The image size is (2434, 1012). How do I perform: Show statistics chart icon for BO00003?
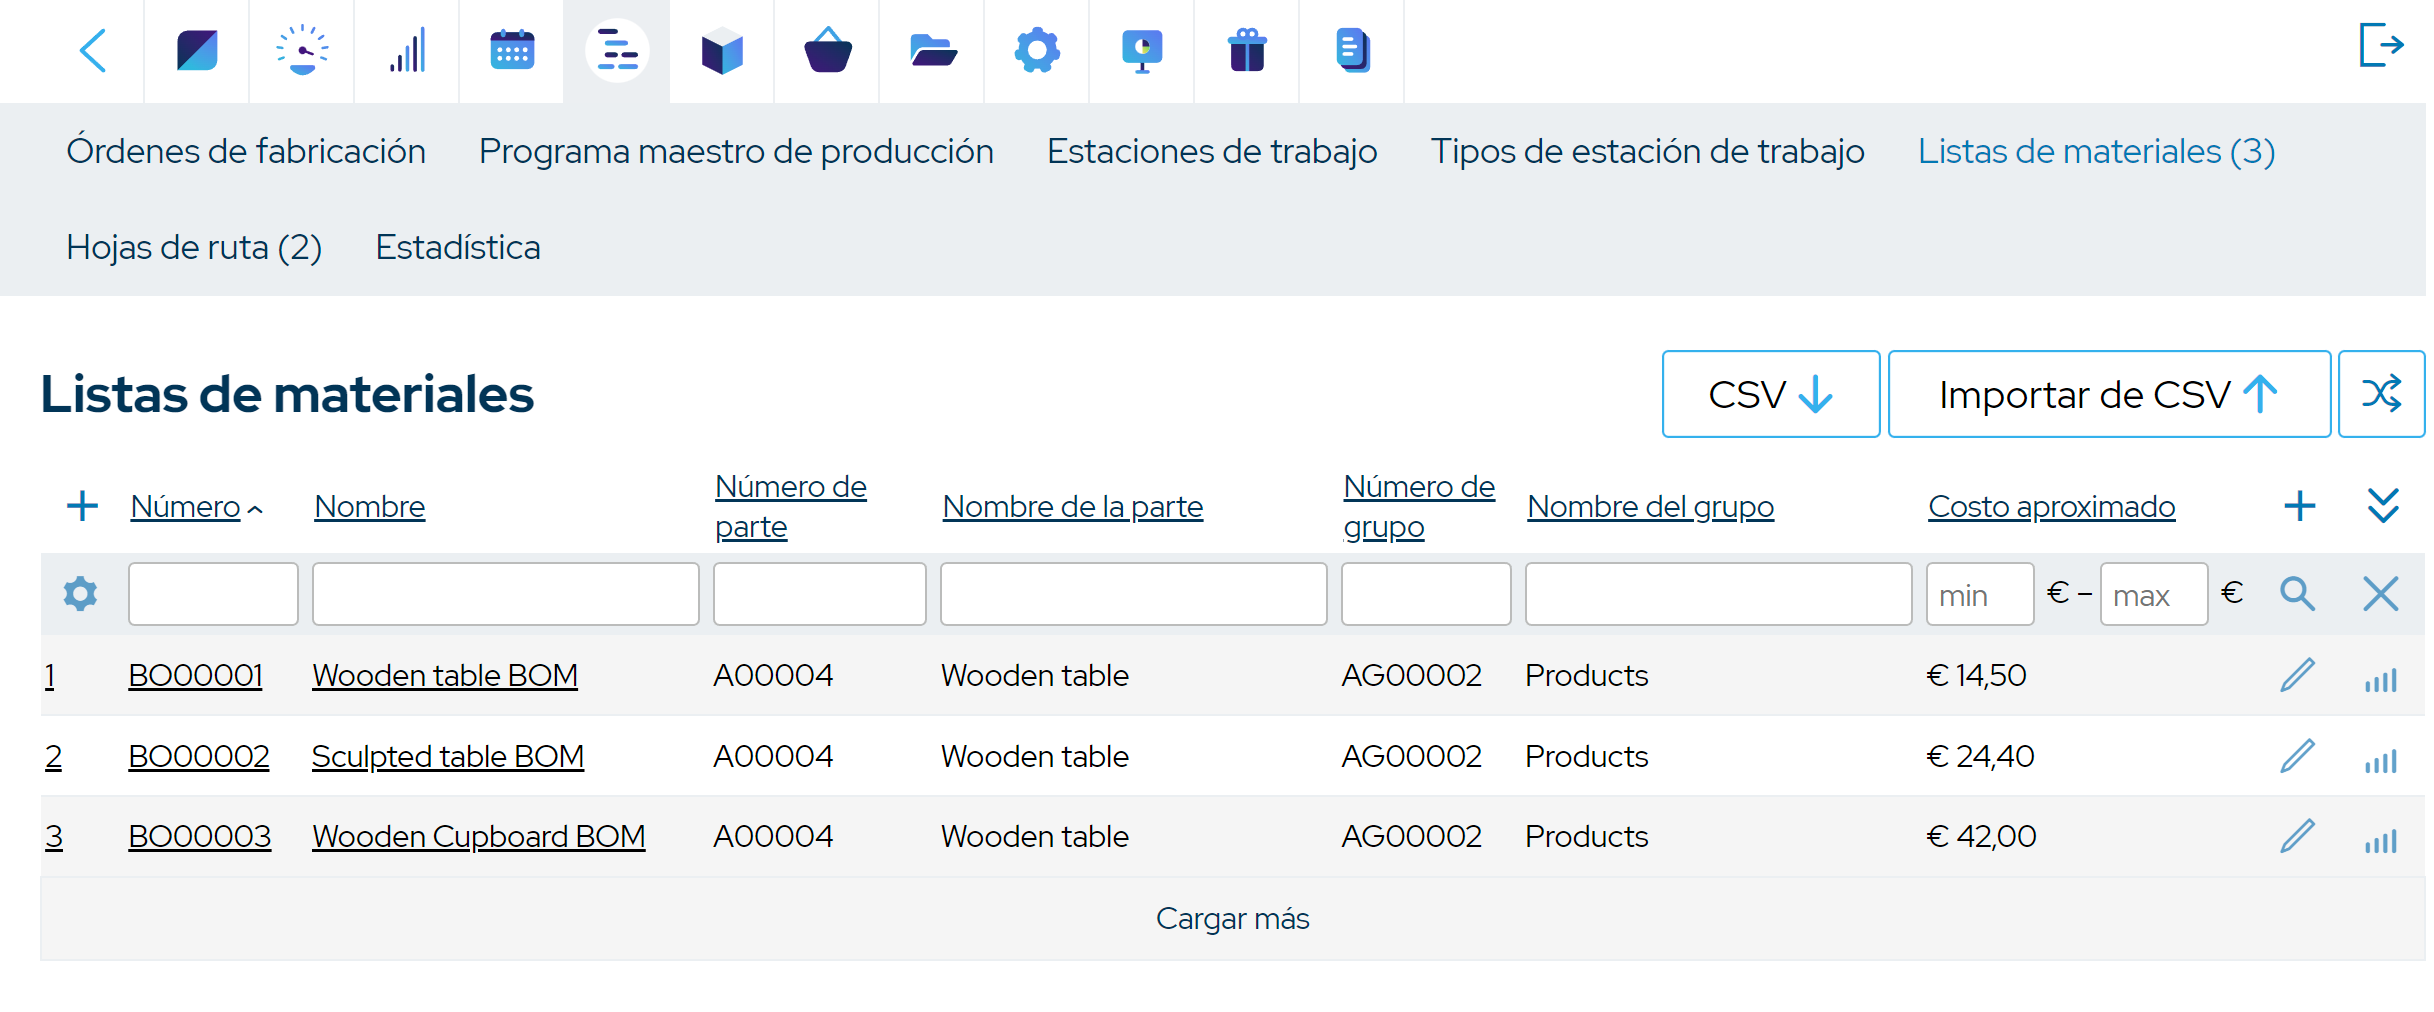pos(2380,840)
